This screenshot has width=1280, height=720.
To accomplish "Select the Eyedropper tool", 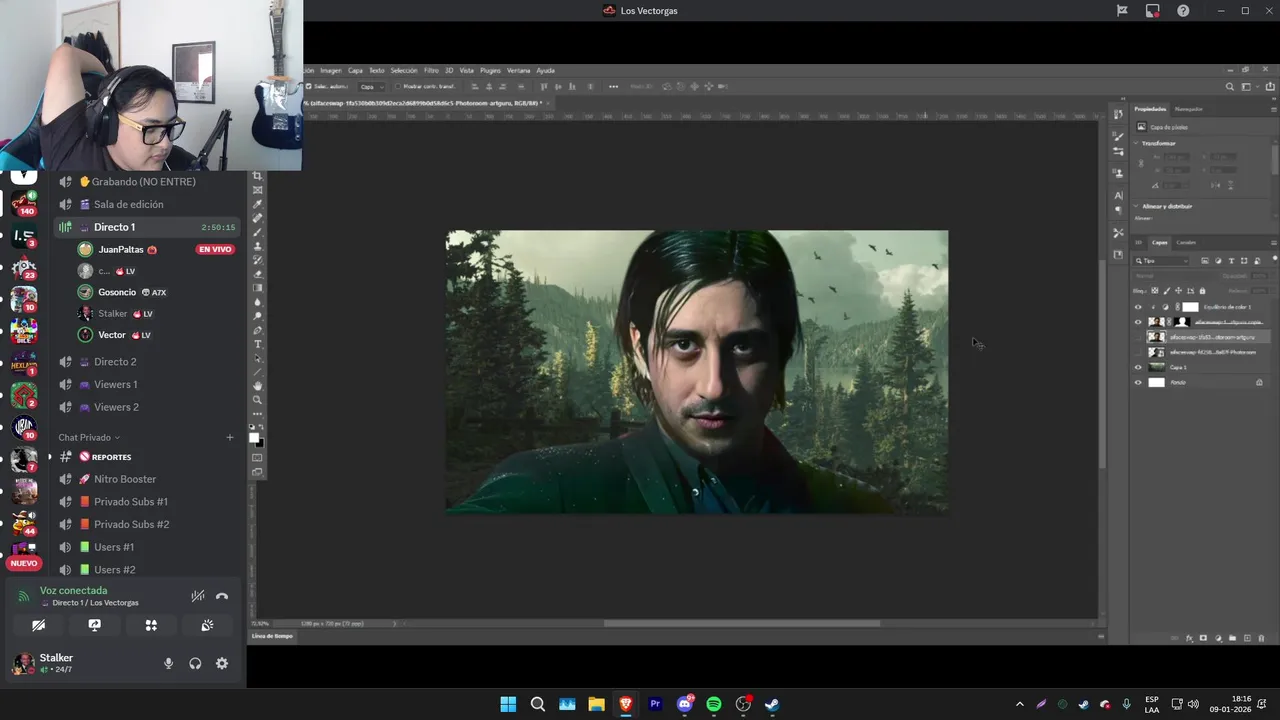I will pos(257,204).
